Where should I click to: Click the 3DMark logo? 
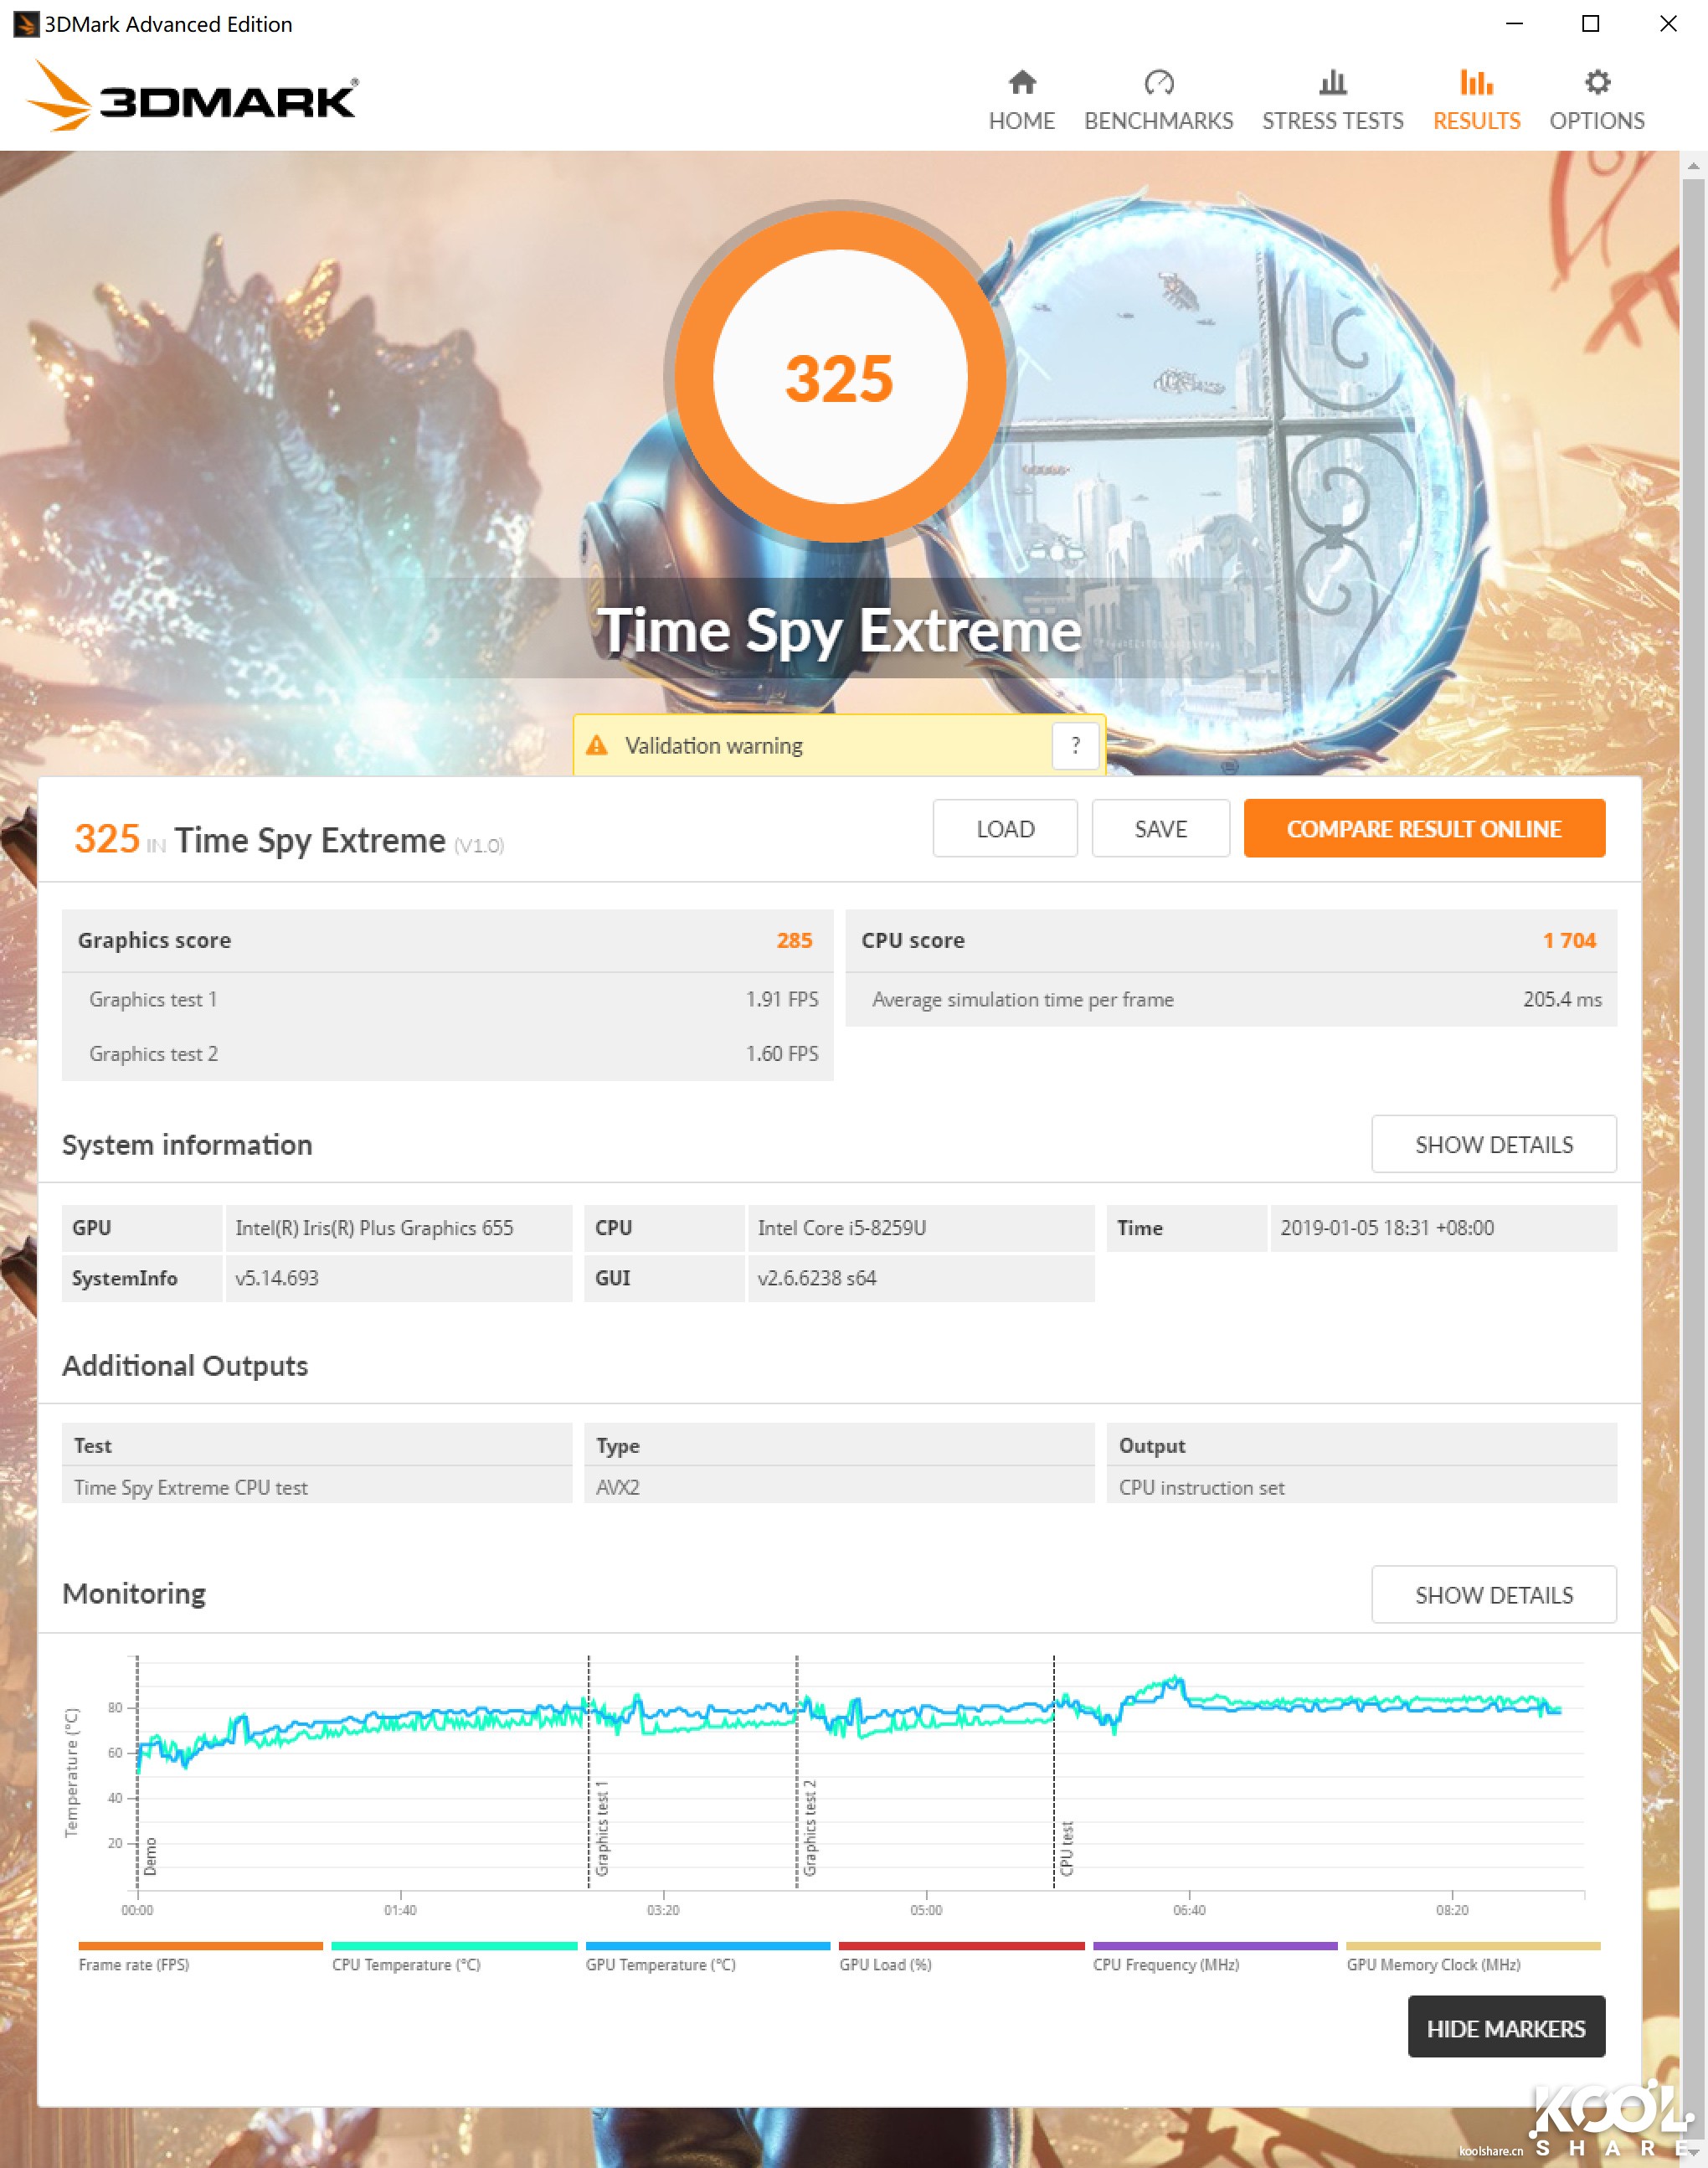pos(192,97)
